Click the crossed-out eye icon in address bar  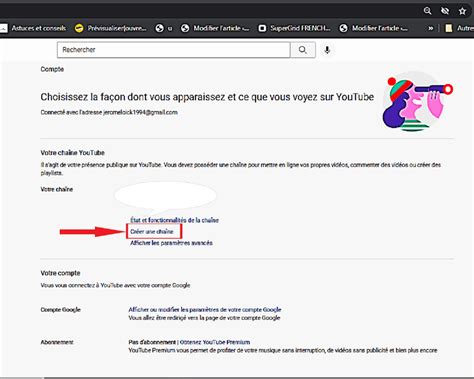445,11
